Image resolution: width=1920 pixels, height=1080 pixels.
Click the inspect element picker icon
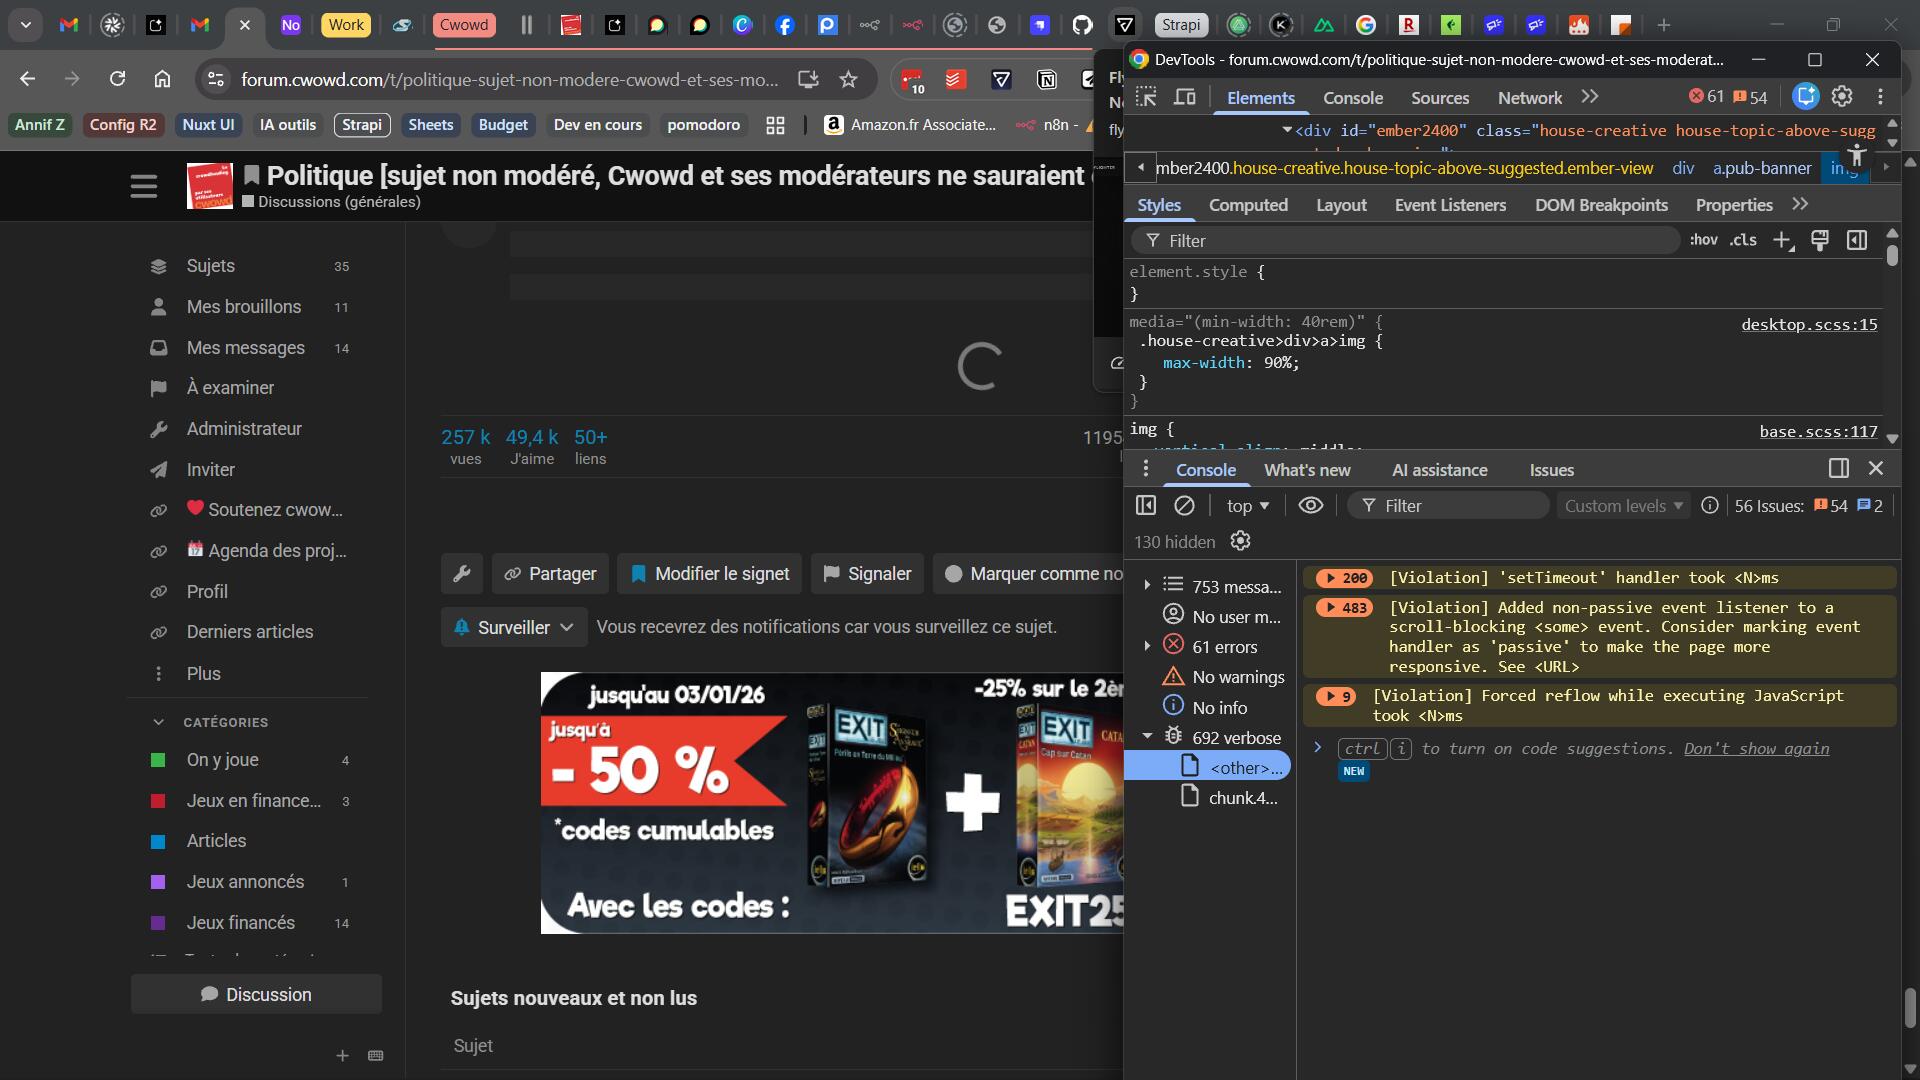1146,97
